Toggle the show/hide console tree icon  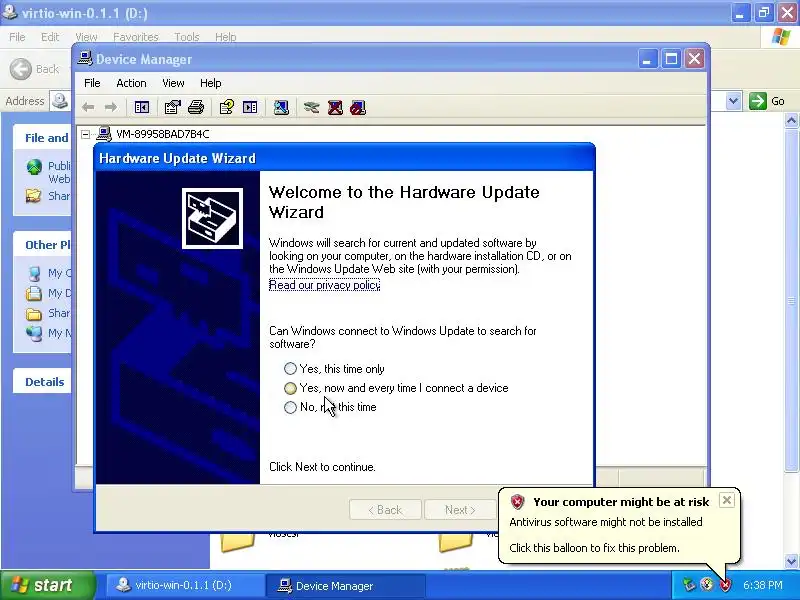[142, 107]
